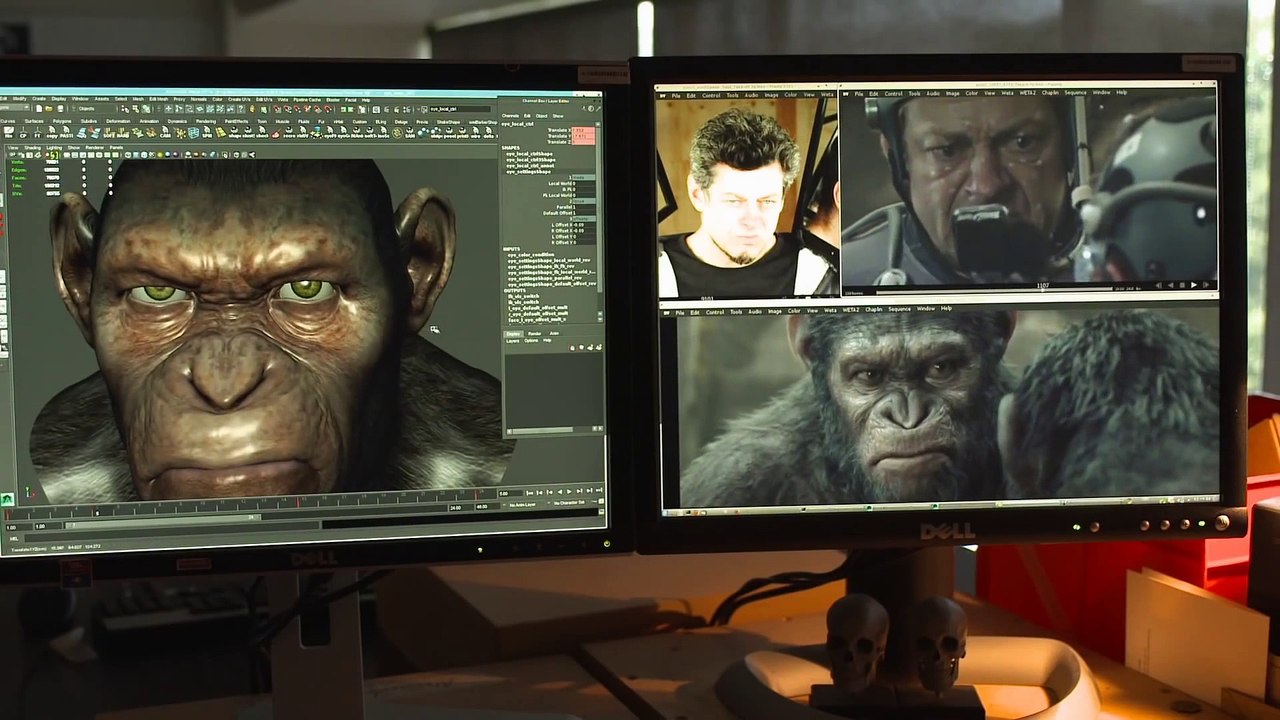This screenshot has height=720, width=1280.
Task: Click the Faces count label in viewport HUD
Action: point(19,178)
